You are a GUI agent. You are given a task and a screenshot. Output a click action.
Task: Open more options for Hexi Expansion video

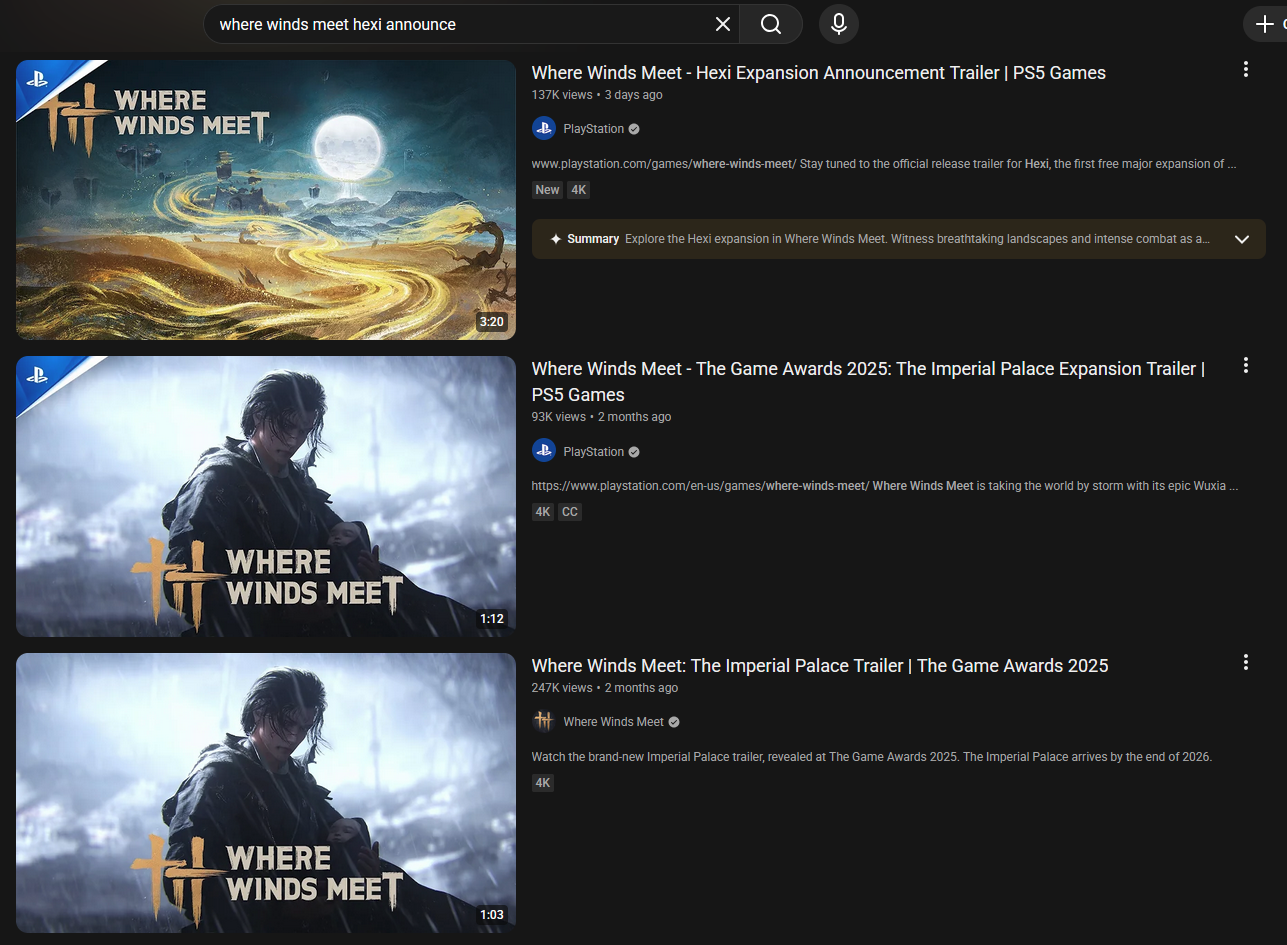click(x=1246, y=69)
